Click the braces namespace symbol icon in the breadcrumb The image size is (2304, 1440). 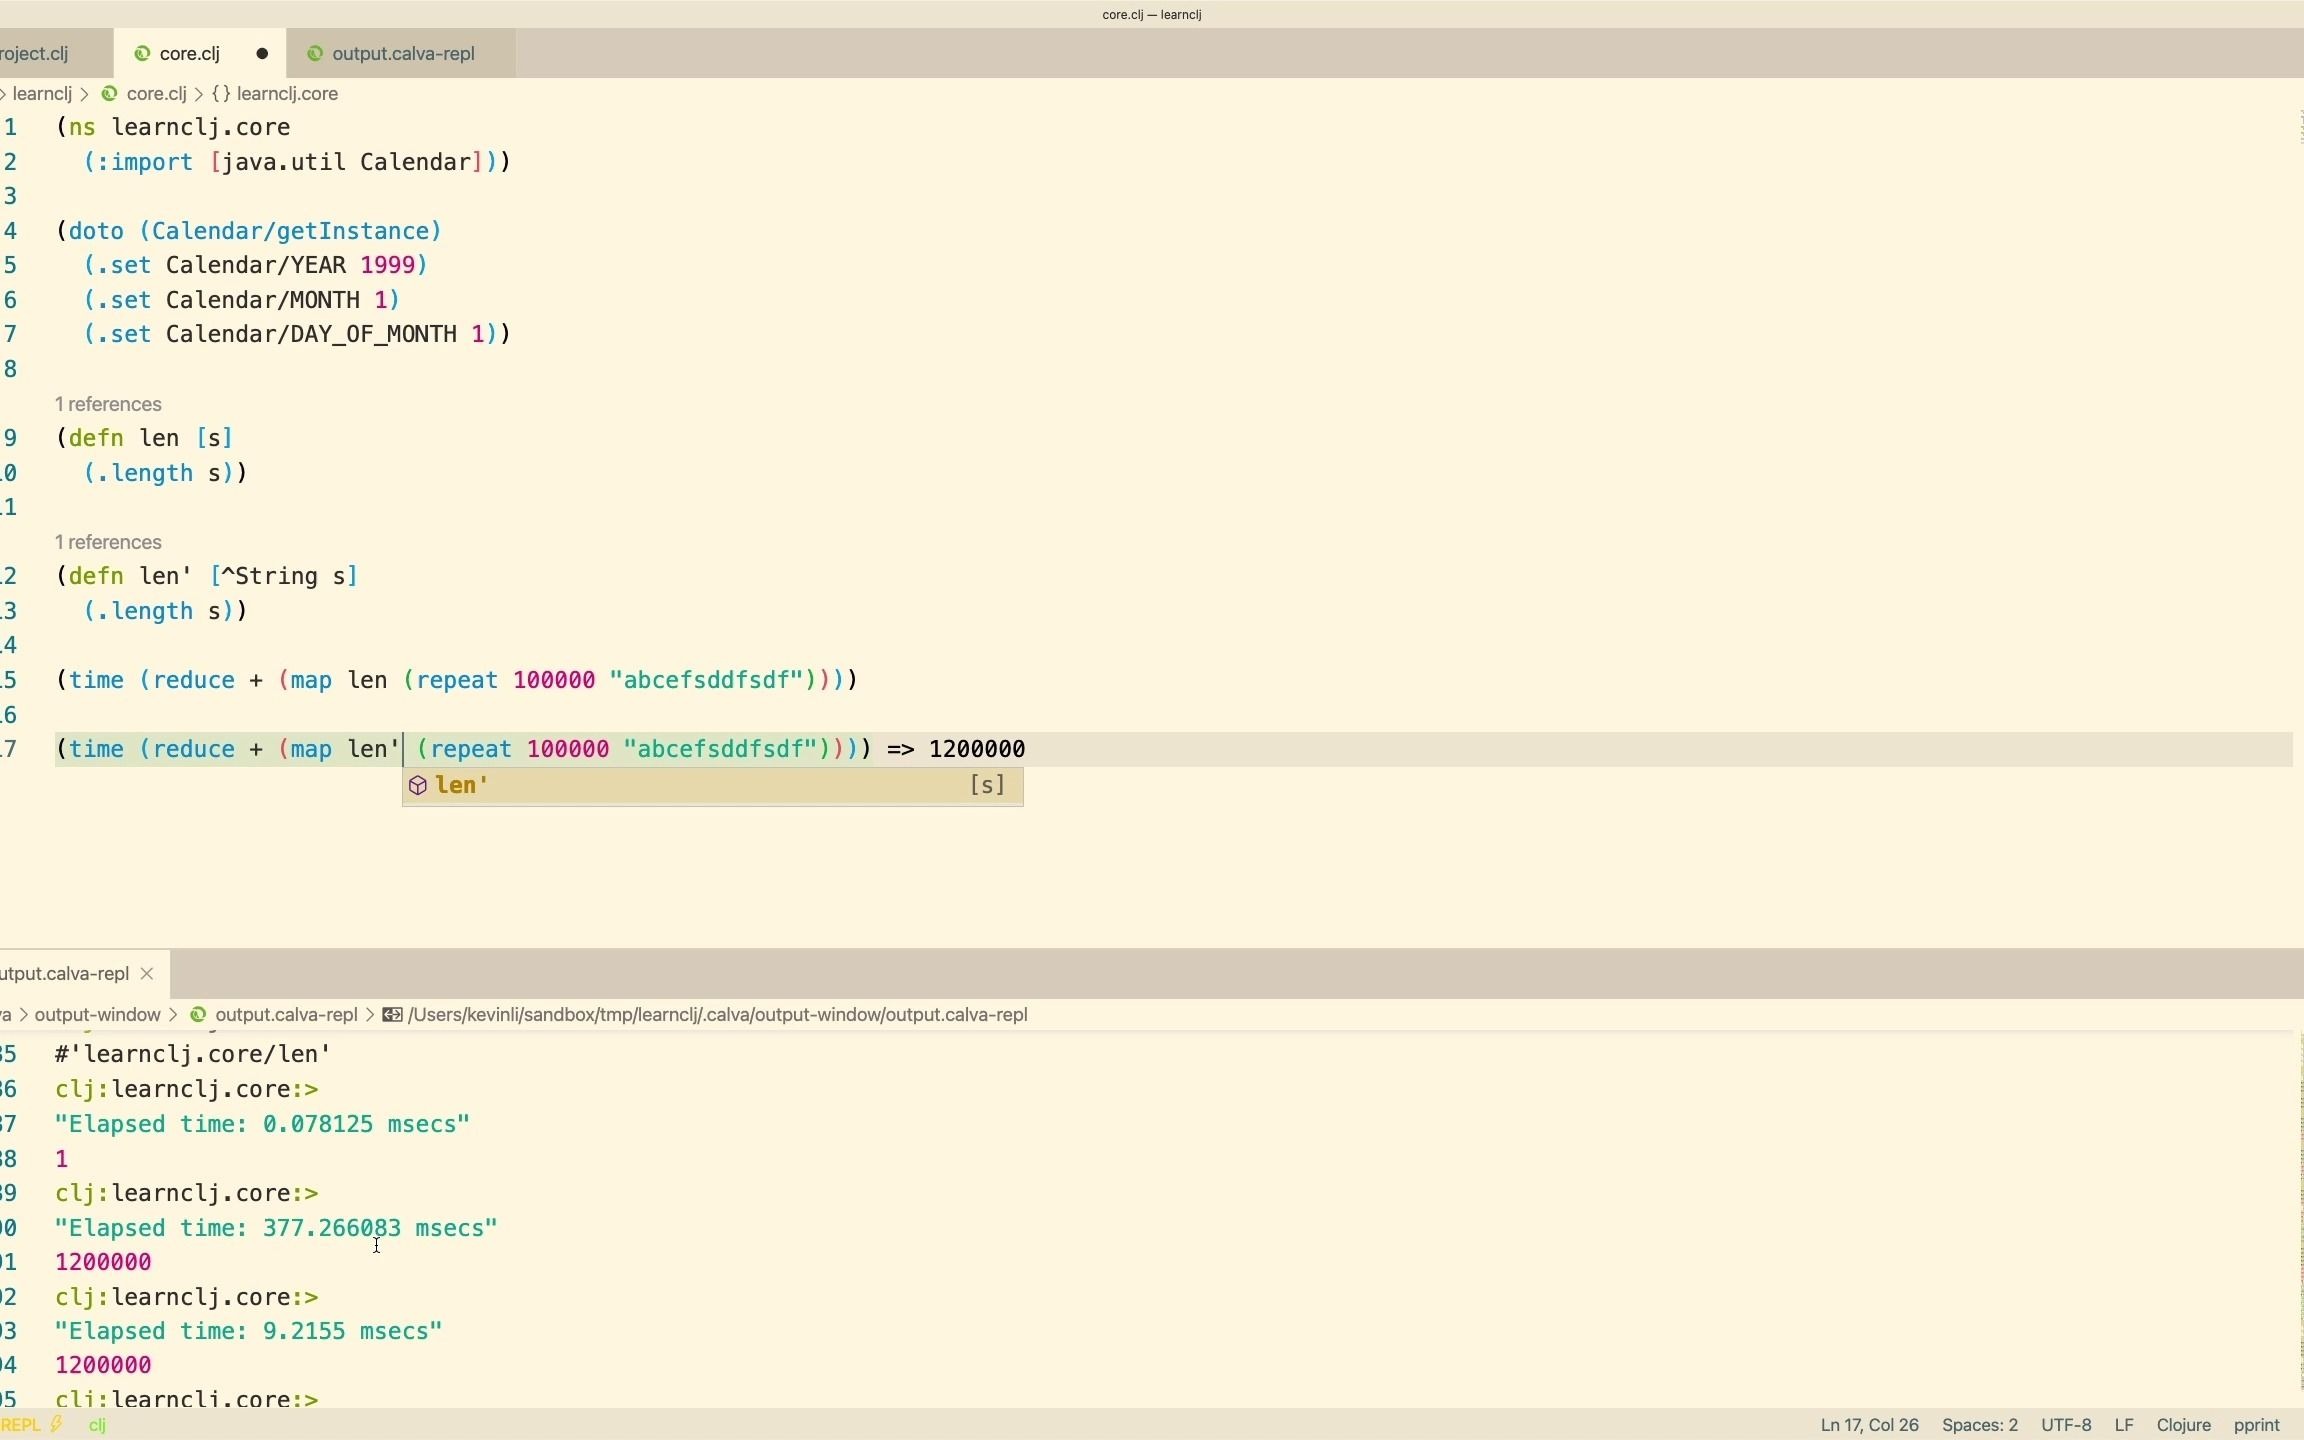221,94
